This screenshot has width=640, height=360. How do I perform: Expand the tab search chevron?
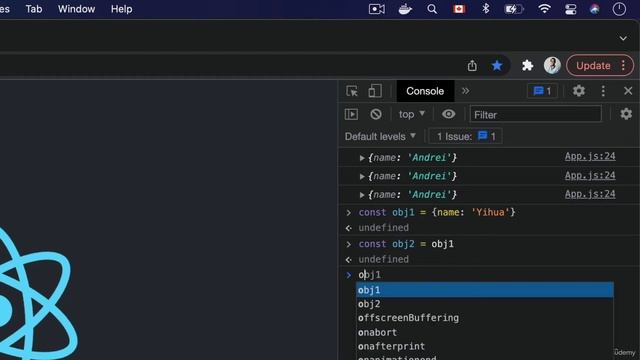pyautogui.click(x=623, y=38)
